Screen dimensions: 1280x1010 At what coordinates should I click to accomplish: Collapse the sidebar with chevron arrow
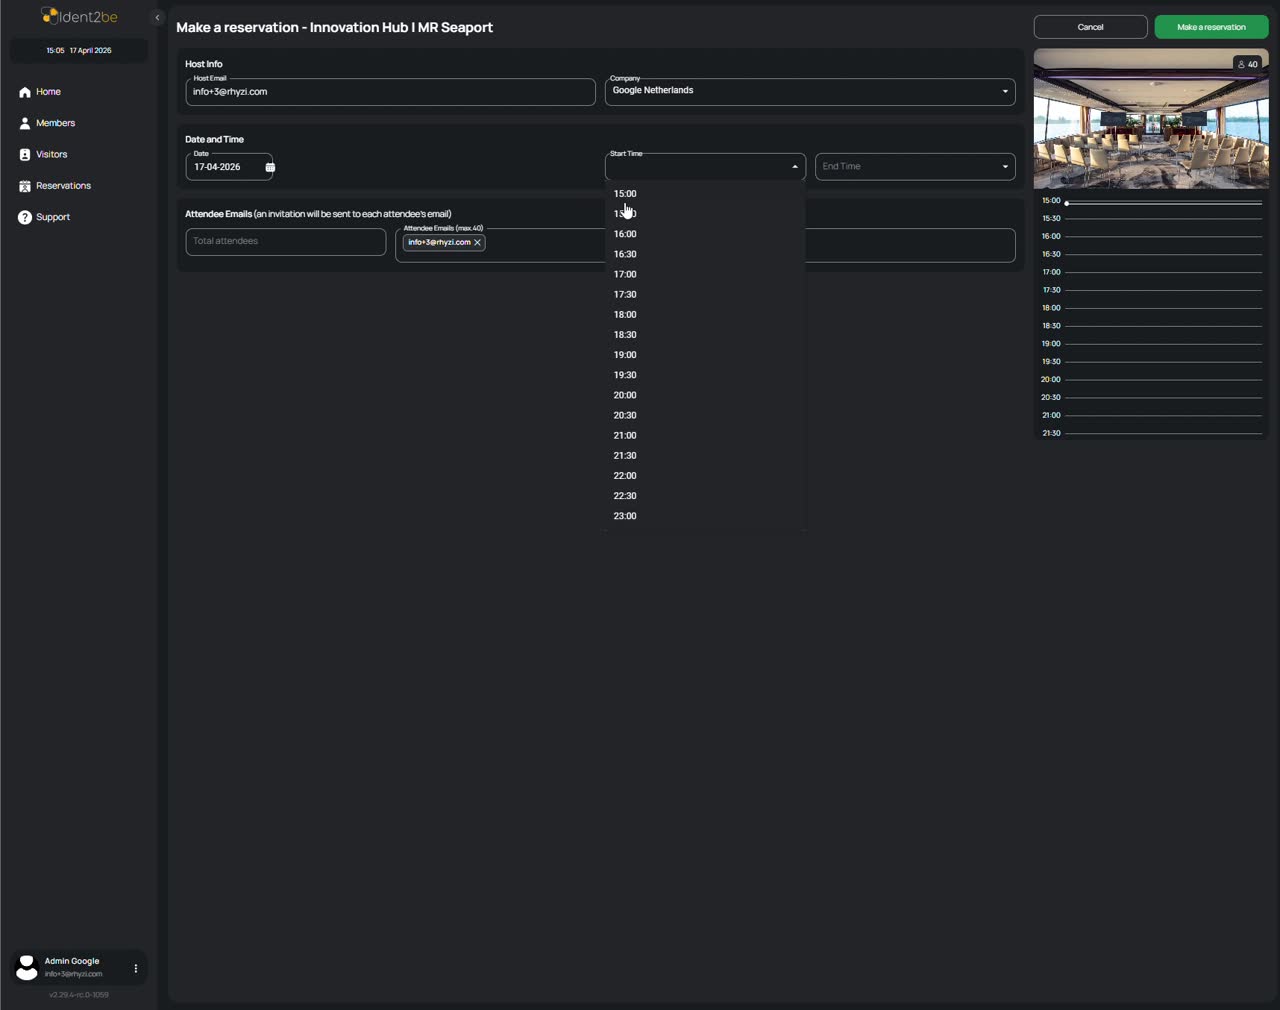pyautogui.click(x=157, y=17)
